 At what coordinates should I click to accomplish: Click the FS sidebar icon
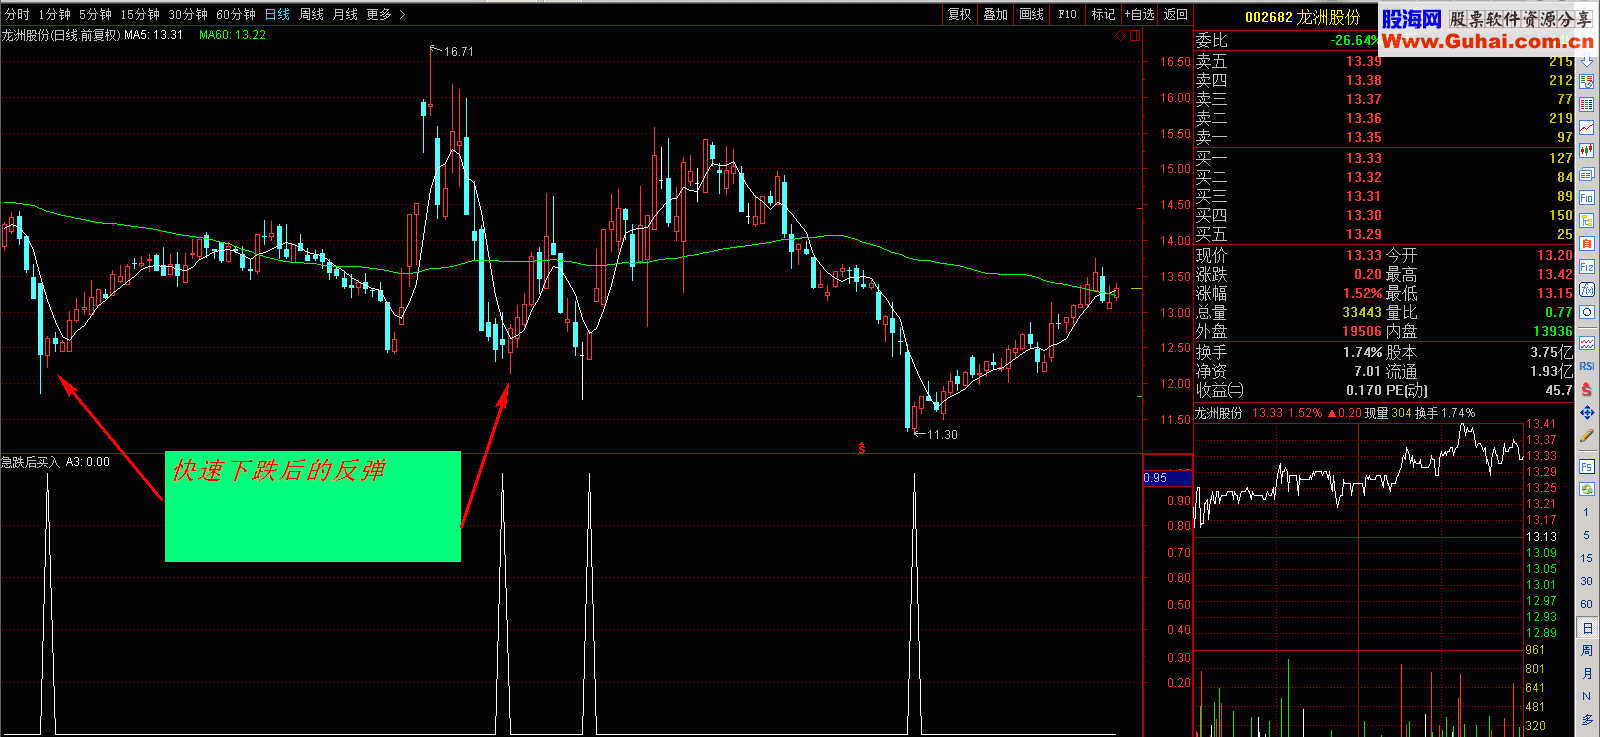[1587, 466]
